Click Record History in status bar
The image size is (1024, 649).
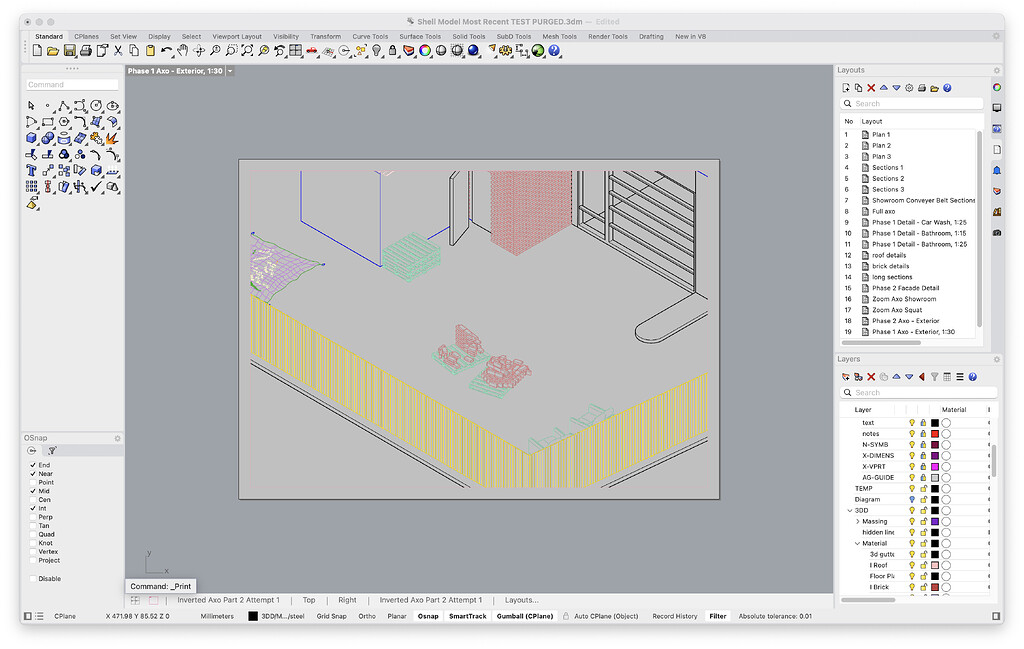pyautogui.click(x=674, y=616)
